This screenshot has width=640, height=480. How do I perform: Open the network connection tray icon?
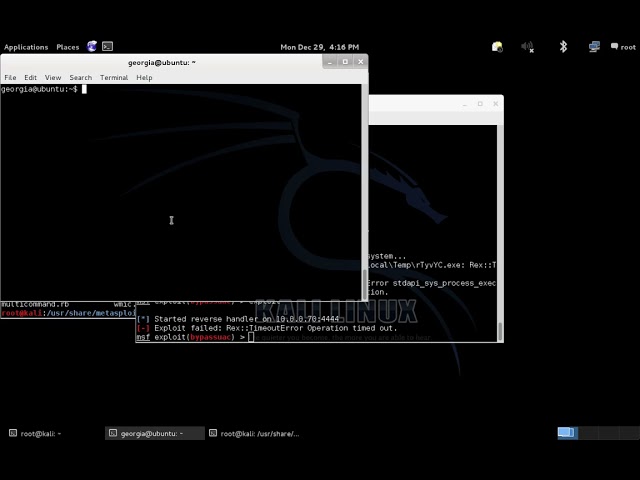[x=594, y=47]
